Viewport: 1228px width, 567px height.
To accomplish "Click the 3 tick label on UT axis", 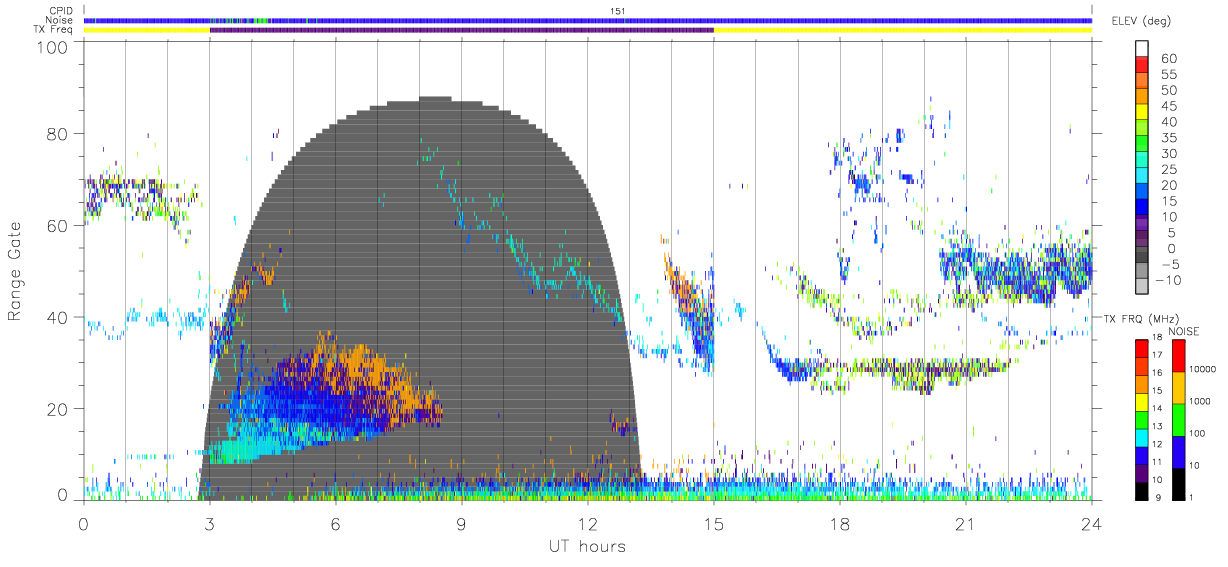I will [210, 523].
